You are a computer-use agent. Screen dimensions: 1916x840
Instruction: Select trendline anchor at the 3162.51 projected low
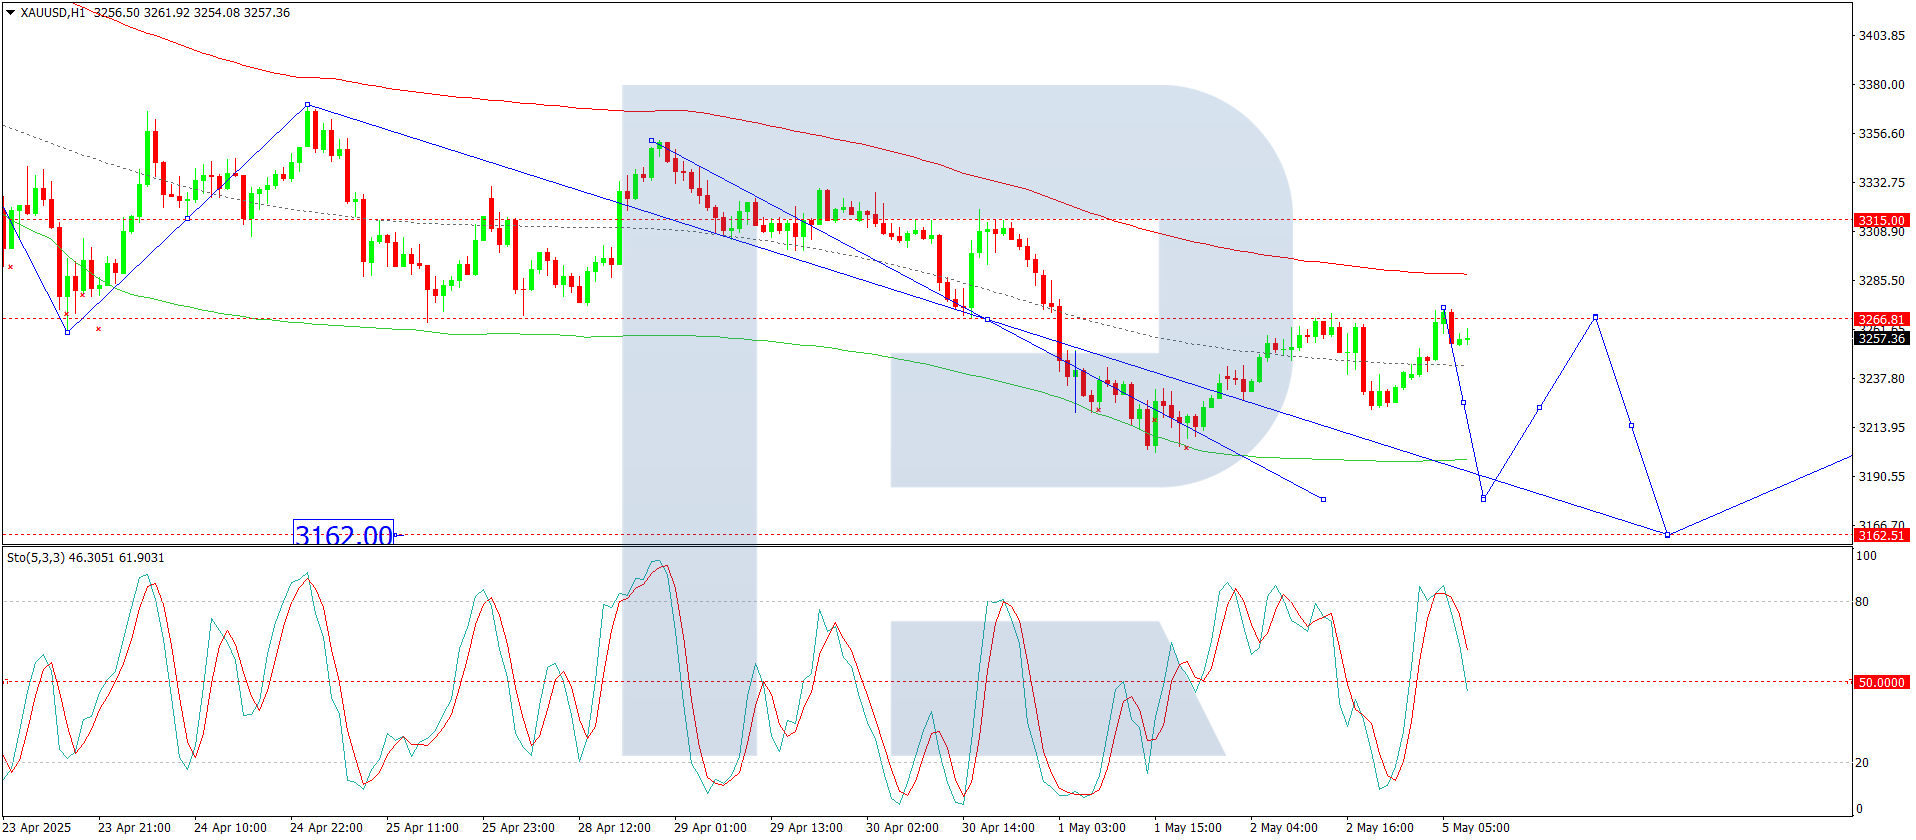(x=1667, y=535)
